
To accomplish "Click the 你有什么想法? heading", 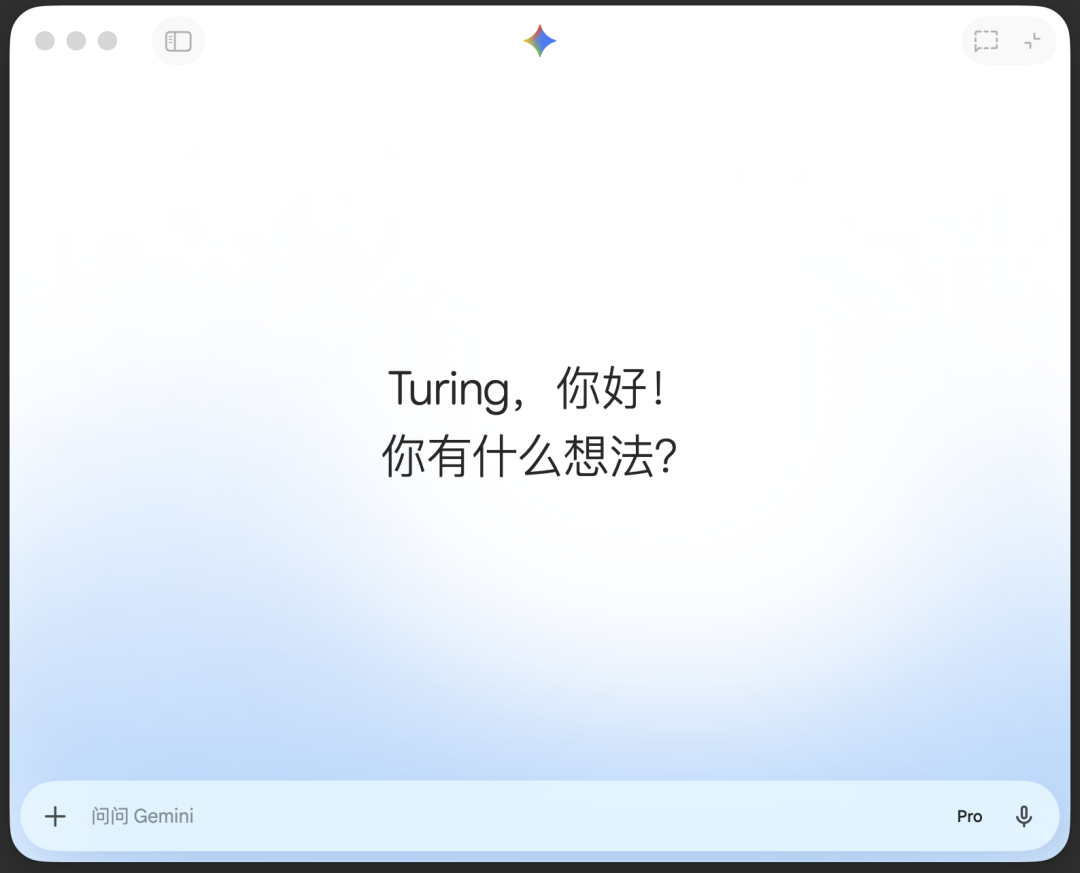I will pos(529,458).
